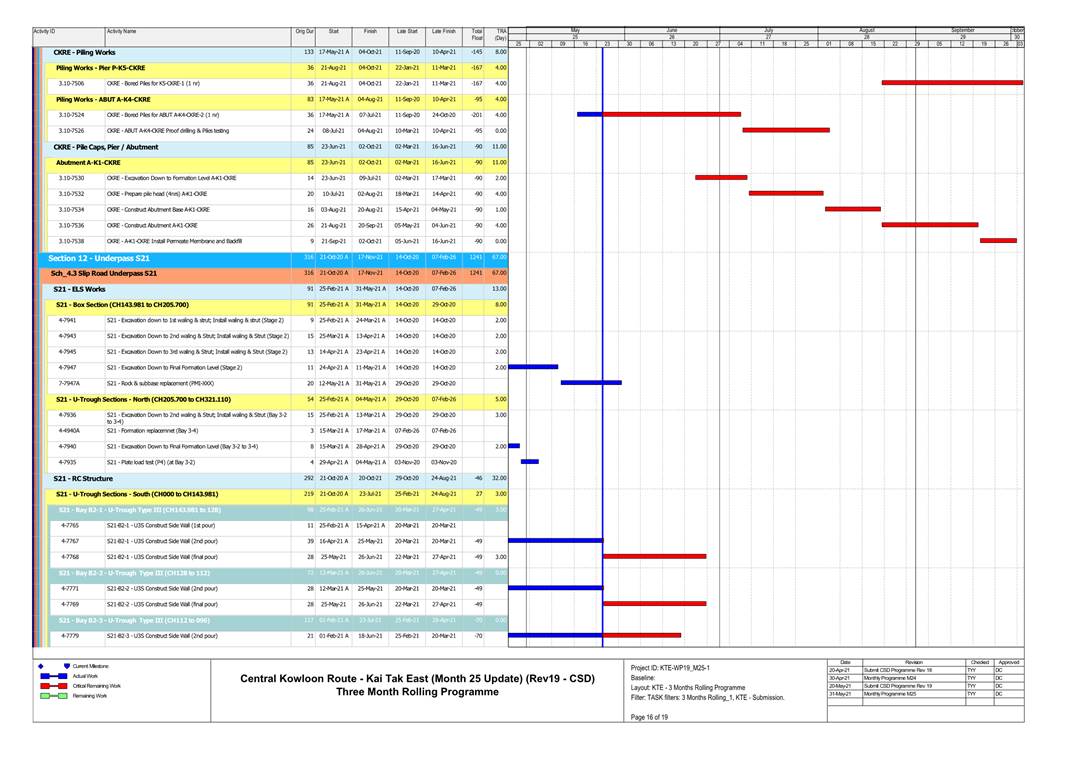Viewport: 1086px width, 769px height.
Task: Collapse the Abutment A-K1-CKRE yellow group row
Action: [88, 162]
